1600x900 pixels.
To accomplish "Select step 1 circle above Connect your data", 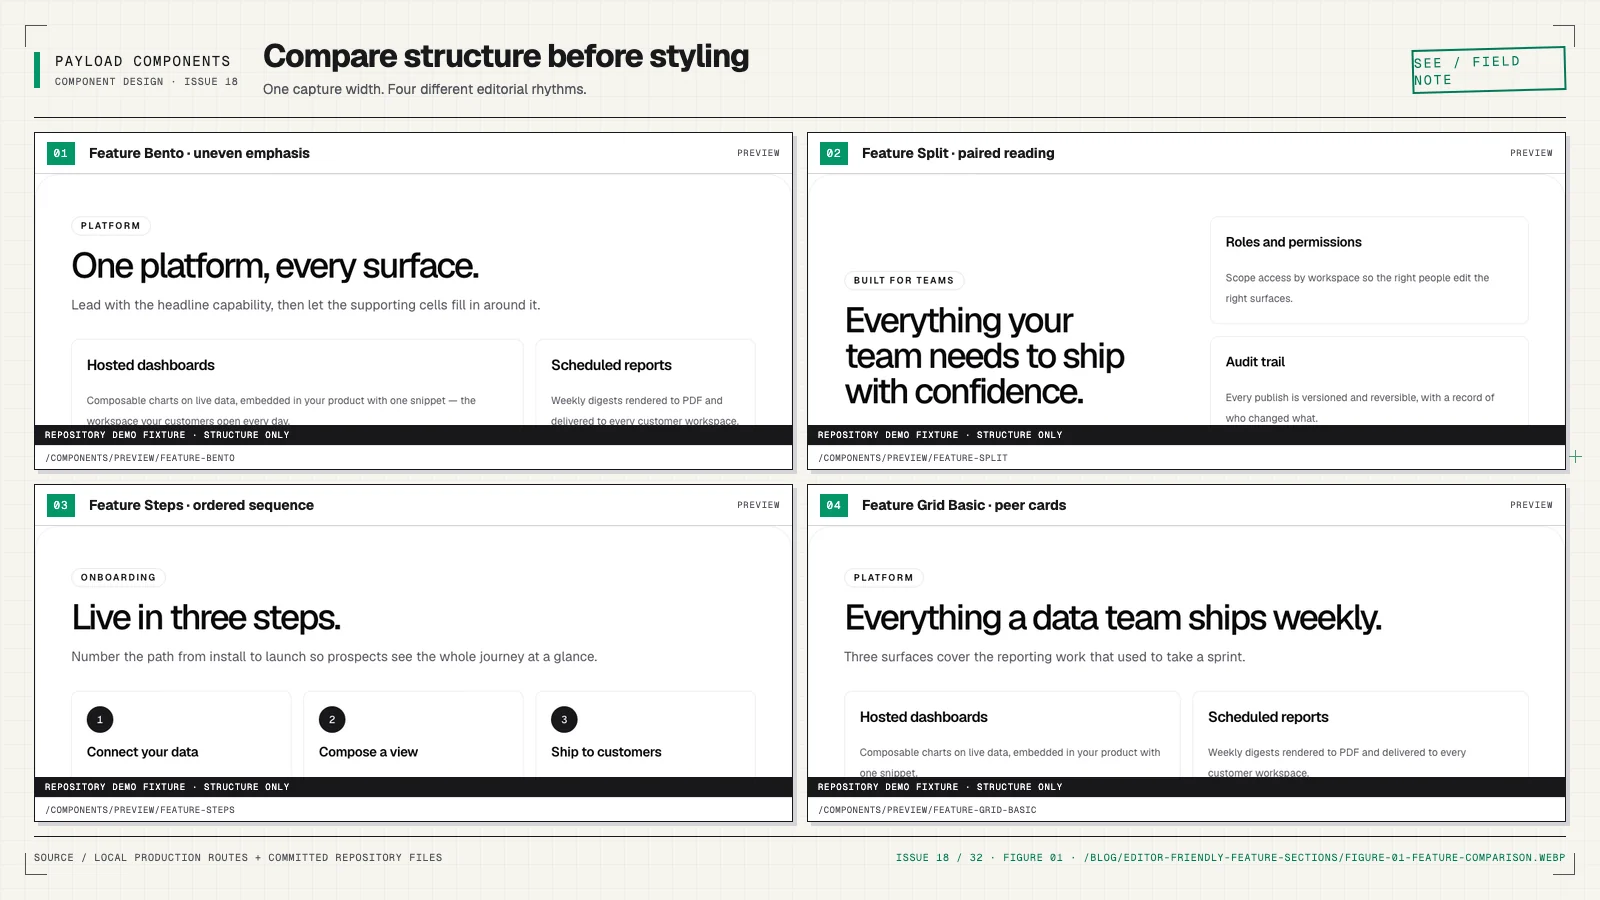I will (x=100, y=719).
